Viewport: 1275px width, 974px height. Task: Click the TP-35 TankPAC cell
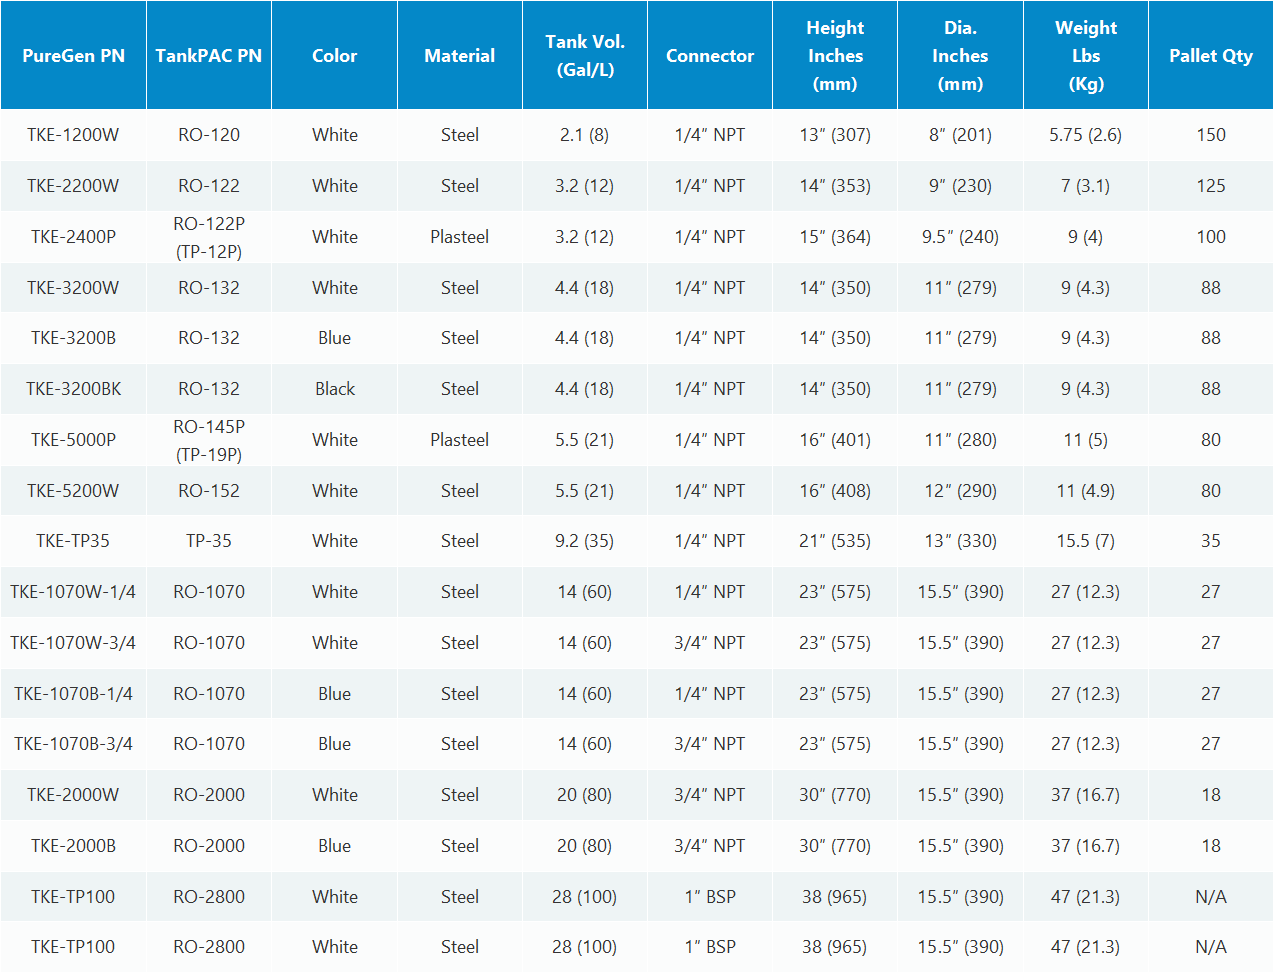209,541
